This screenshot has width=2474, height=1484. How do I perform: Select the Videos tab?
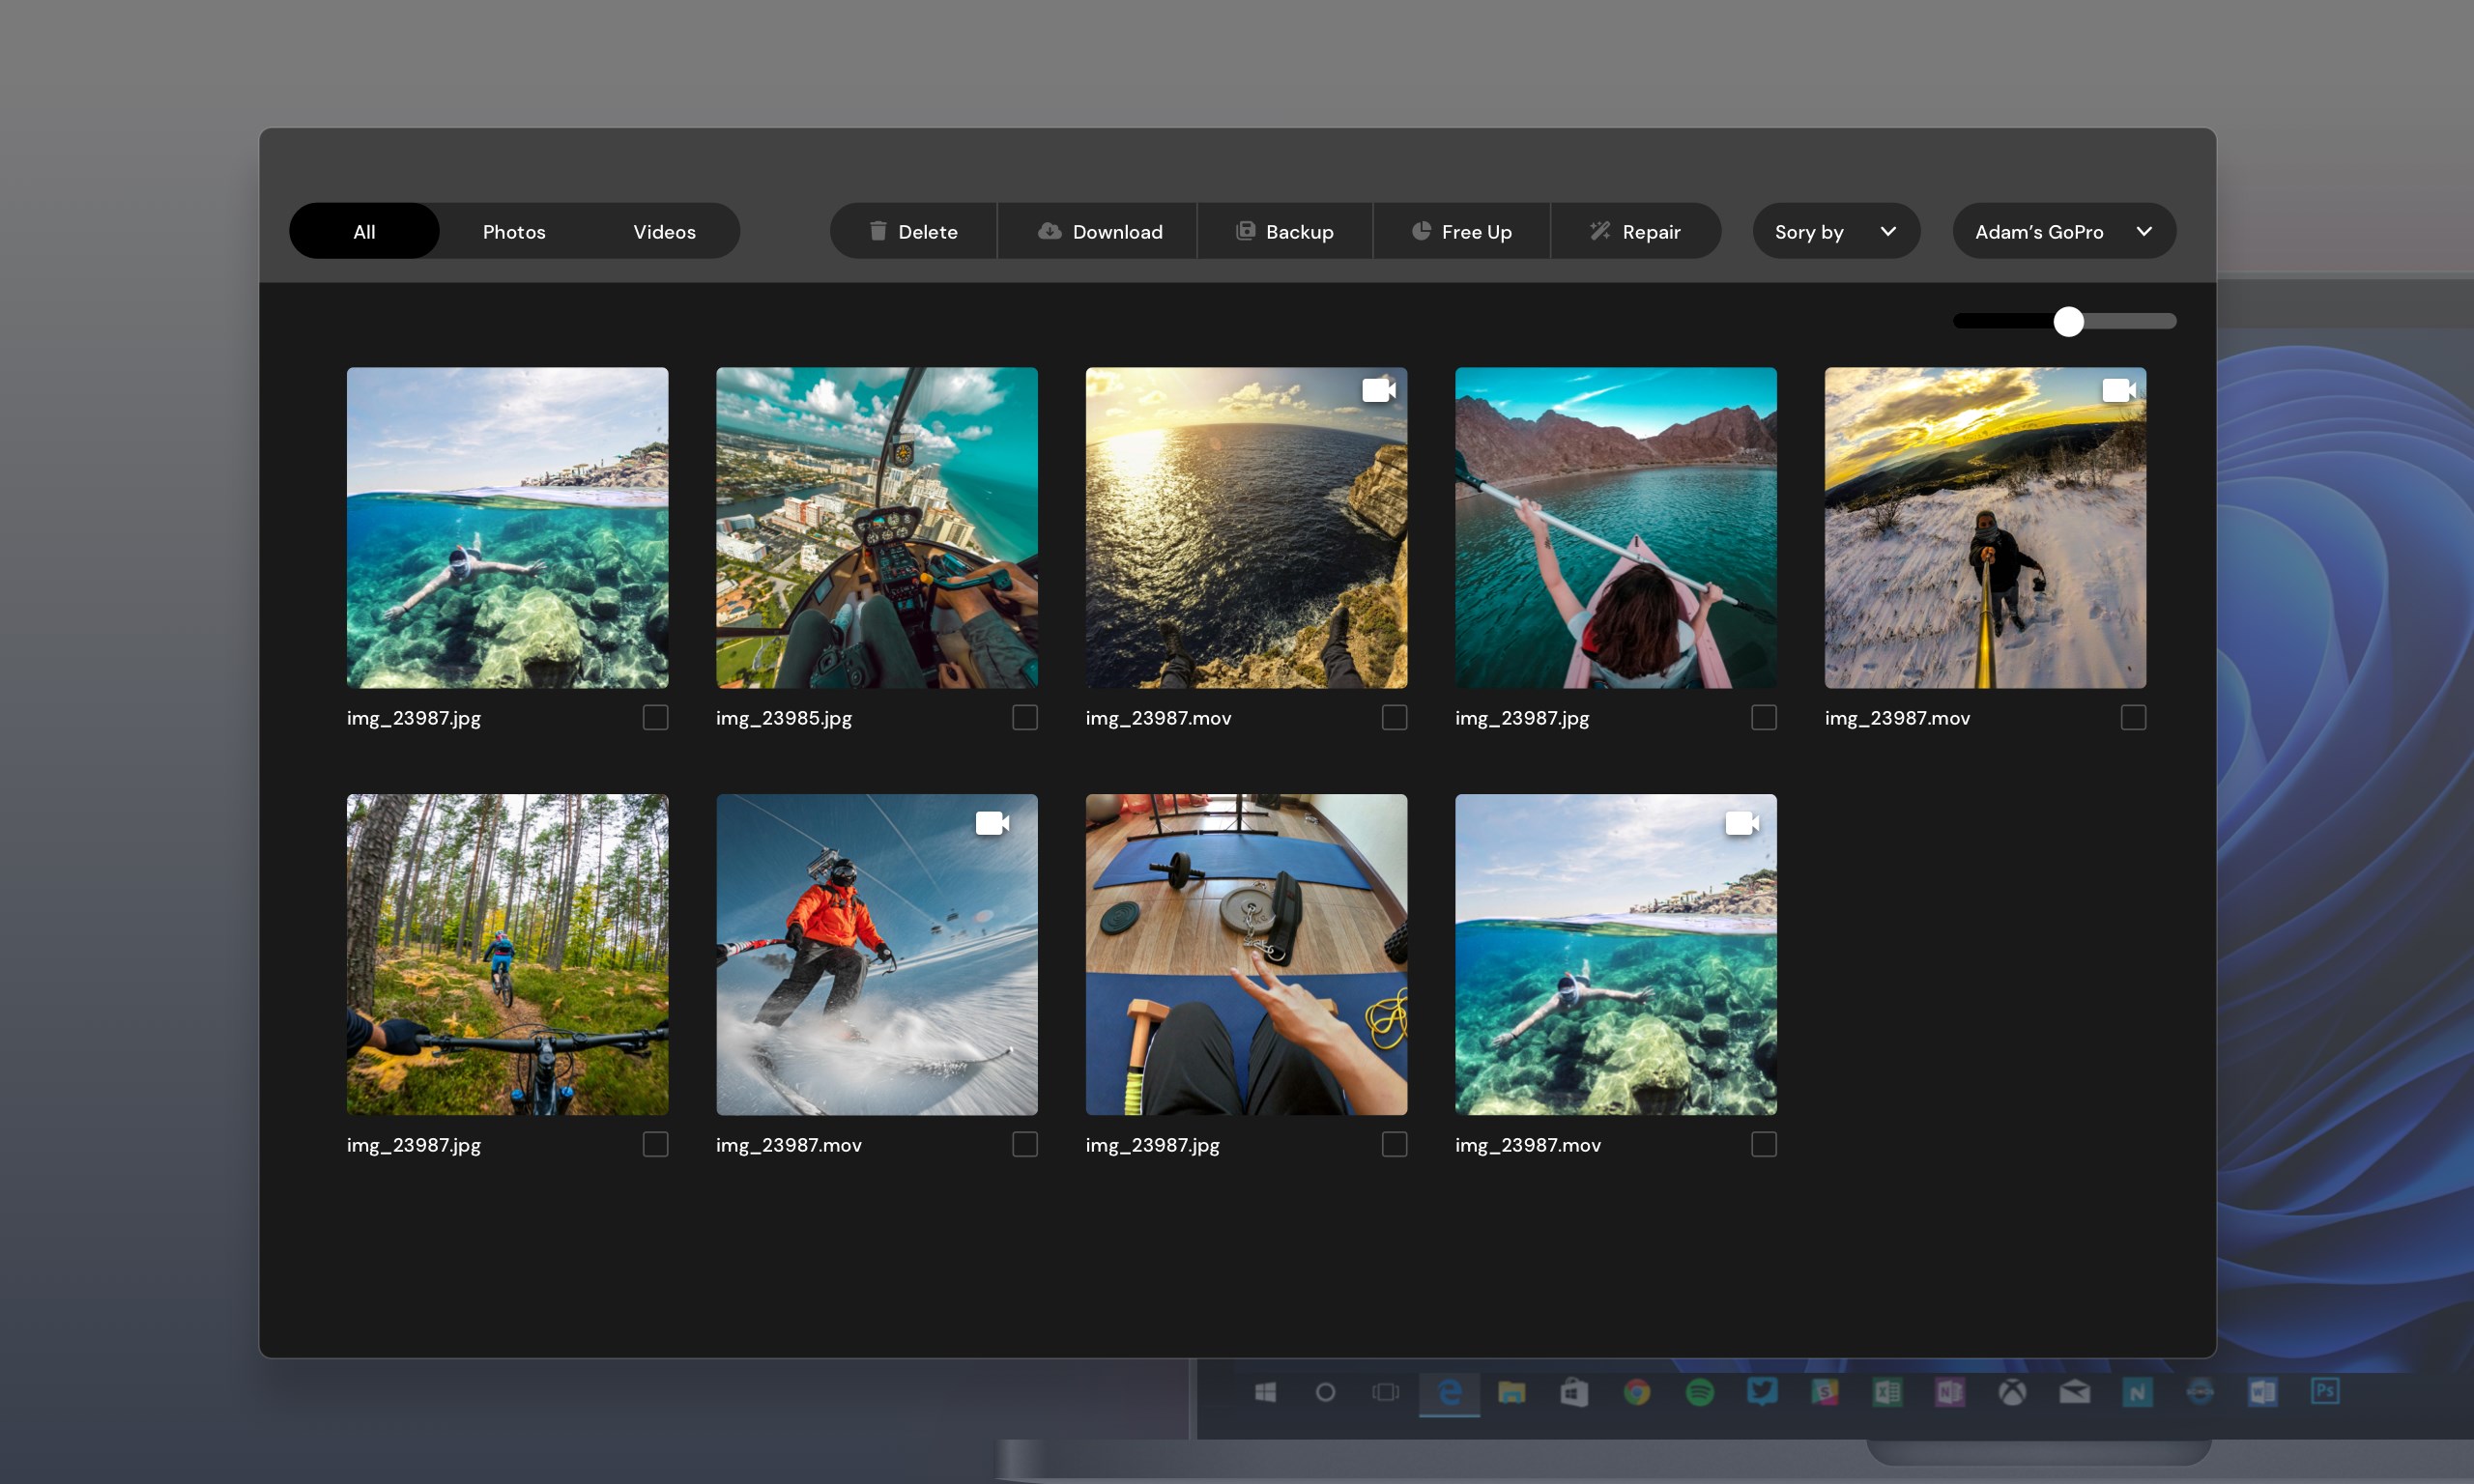pyautogui.click(x=664, y=231)
